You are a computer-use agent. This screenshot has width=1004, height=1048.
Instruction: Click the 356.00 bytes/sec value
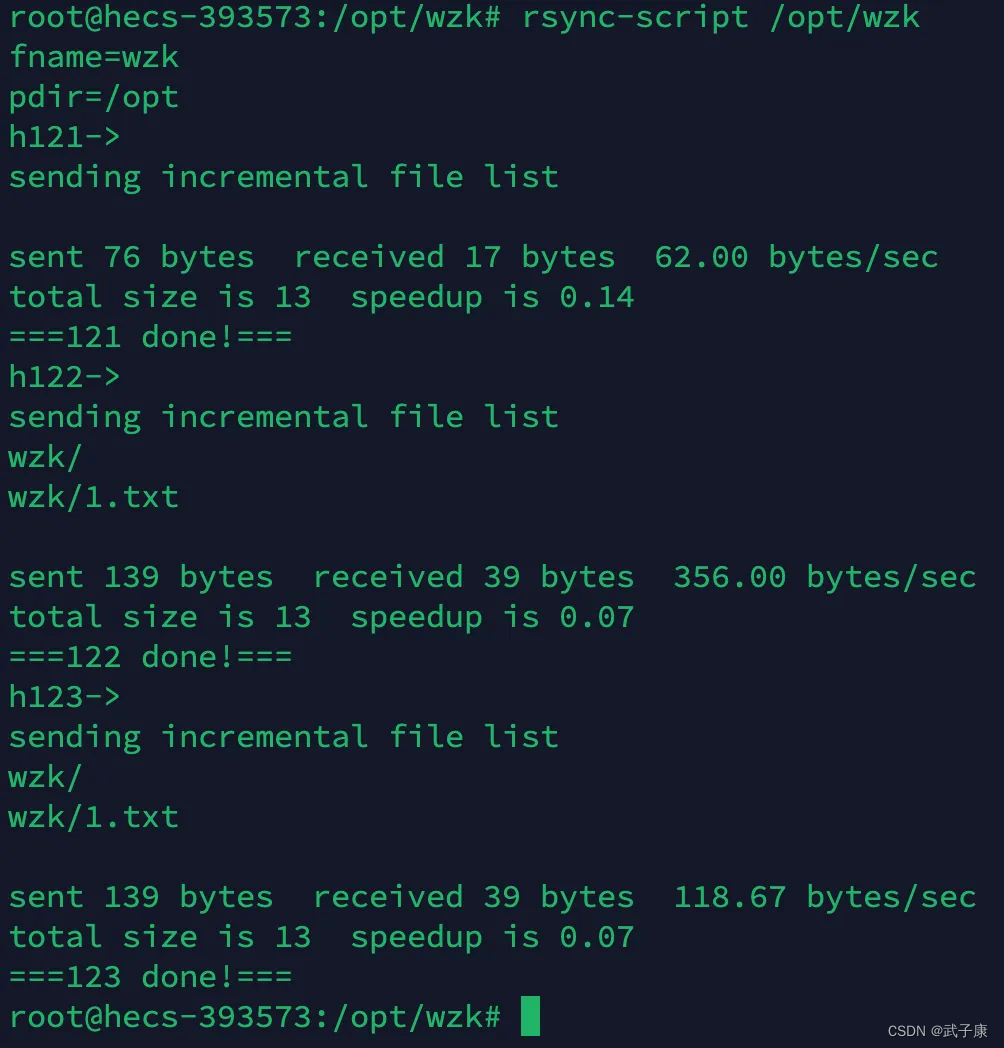(x=825, y=578)
